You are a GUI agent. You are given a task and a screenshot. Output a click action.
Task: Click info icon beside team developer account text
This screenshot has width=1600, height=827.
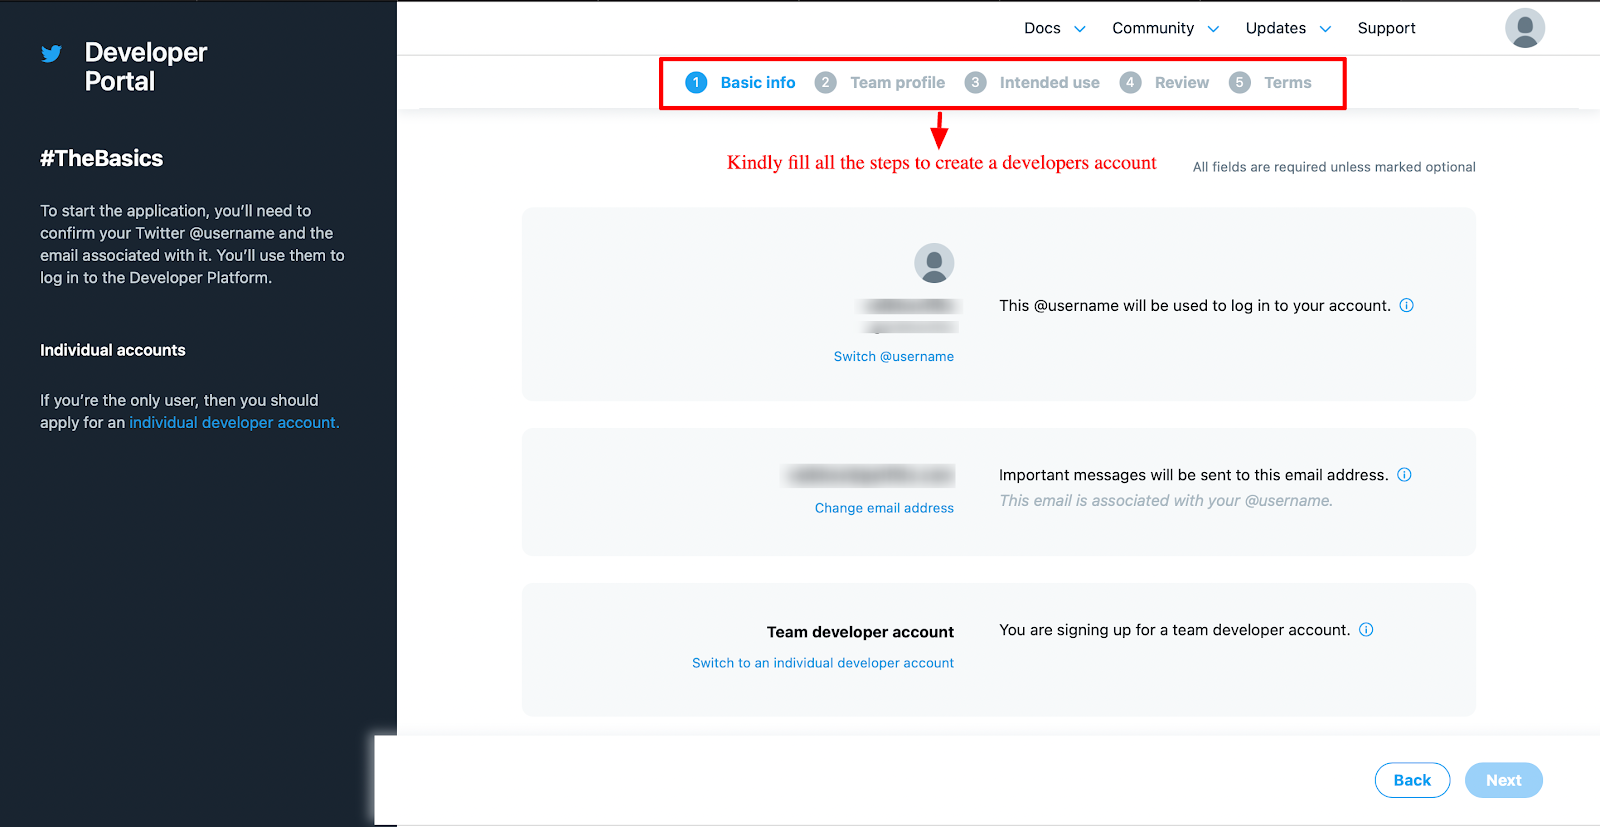point(1366,629)
